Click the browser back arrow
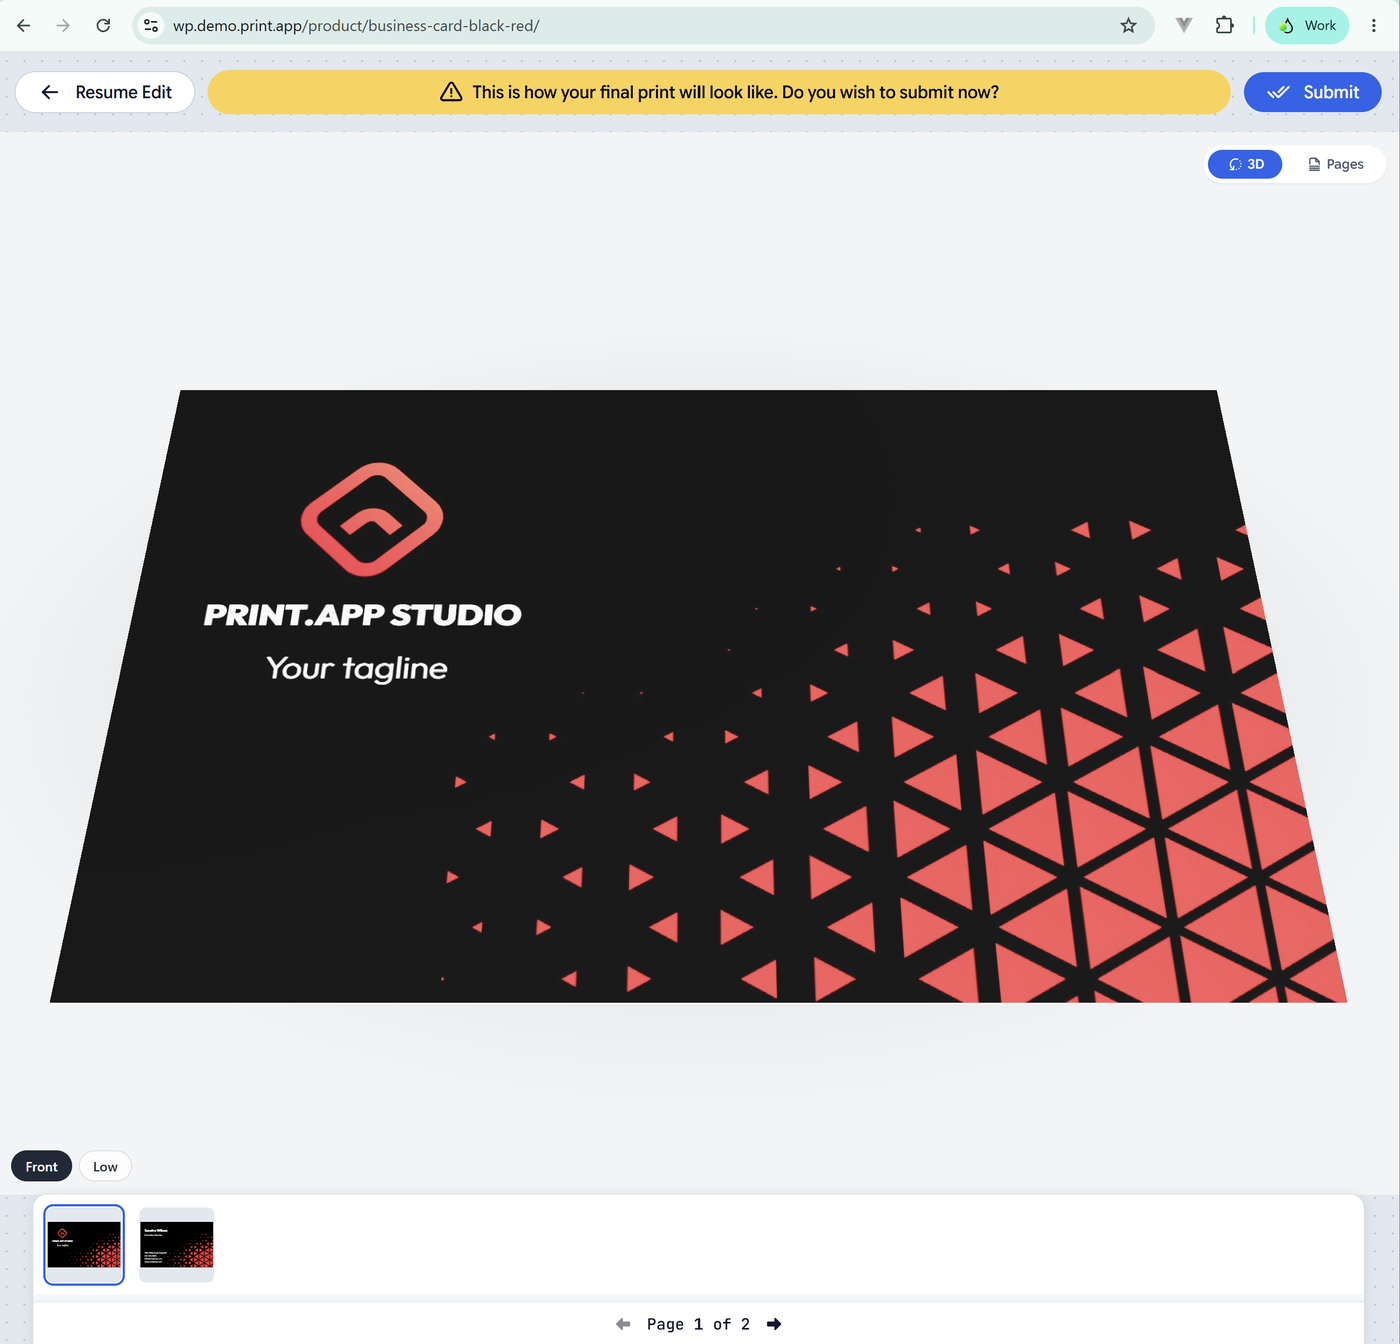1400x1344 pixels. click(x=24, y=26)
